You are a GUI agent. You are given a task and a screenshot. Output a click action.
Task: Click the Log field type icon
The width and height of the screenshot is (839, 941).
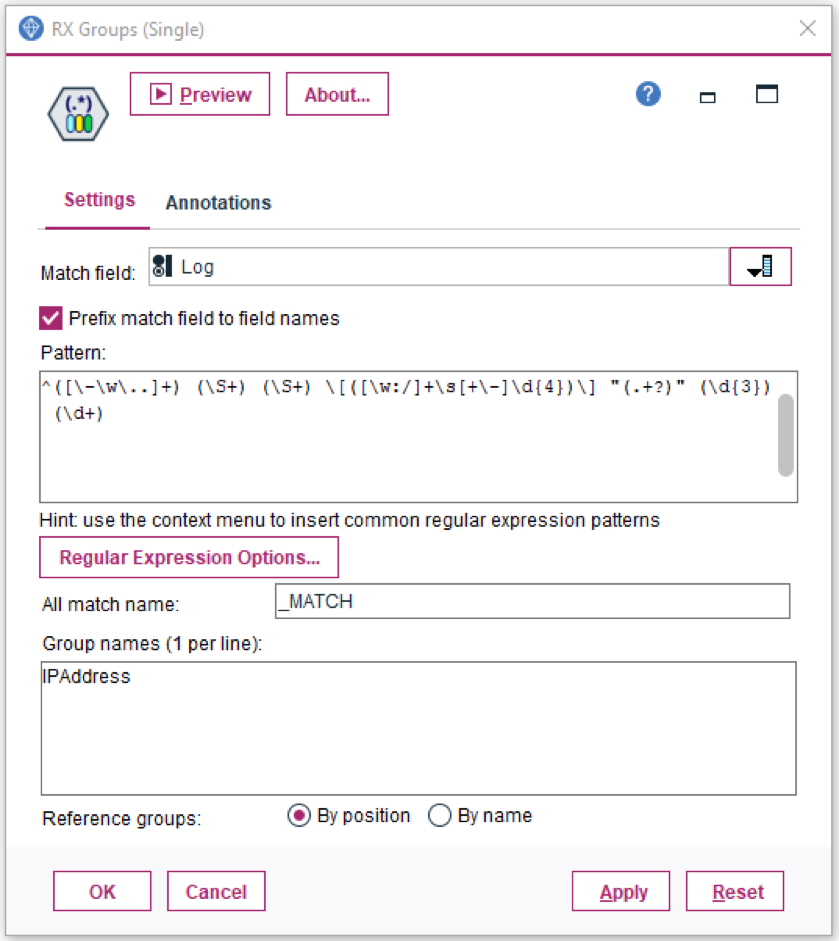[x=162, y=266]
